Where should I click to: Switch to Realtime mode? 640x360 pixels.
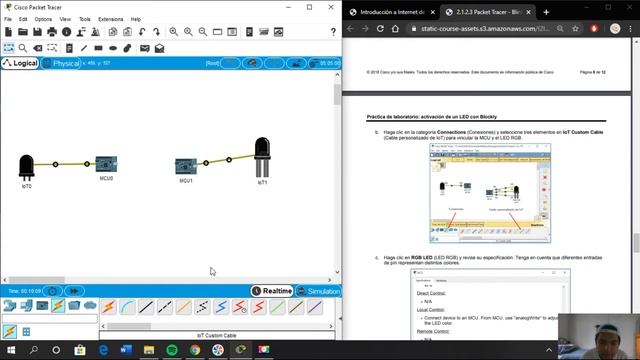pos(272,291)
